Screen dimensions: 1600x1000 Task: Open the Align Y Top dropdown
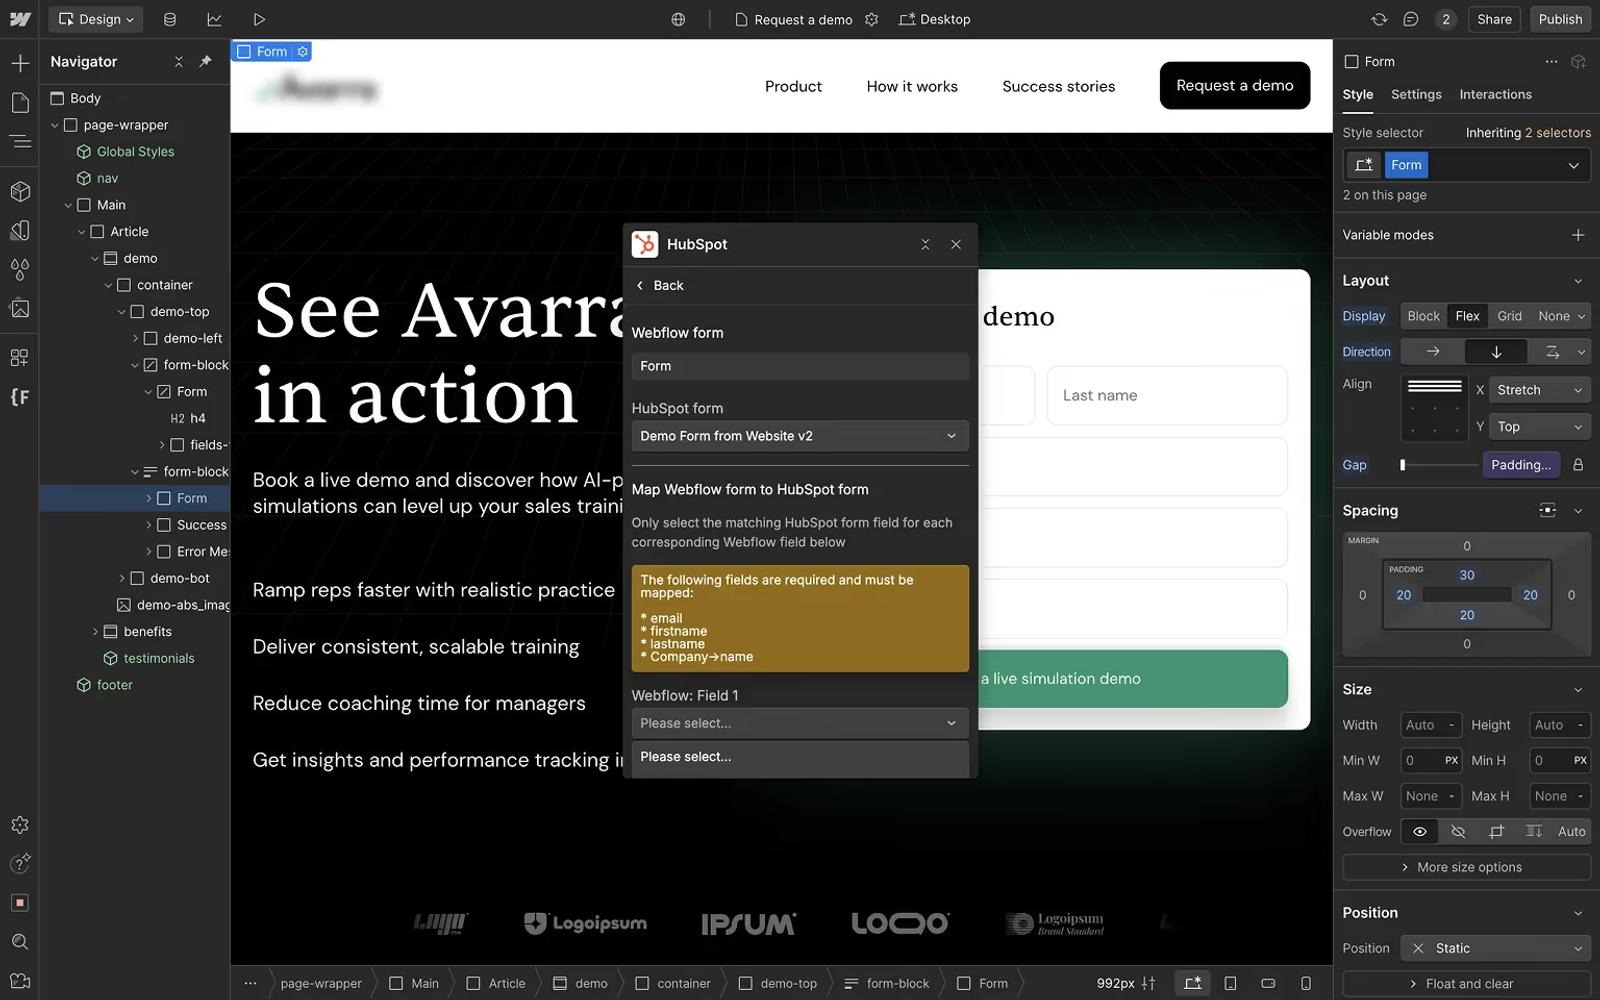(1540, 427)
